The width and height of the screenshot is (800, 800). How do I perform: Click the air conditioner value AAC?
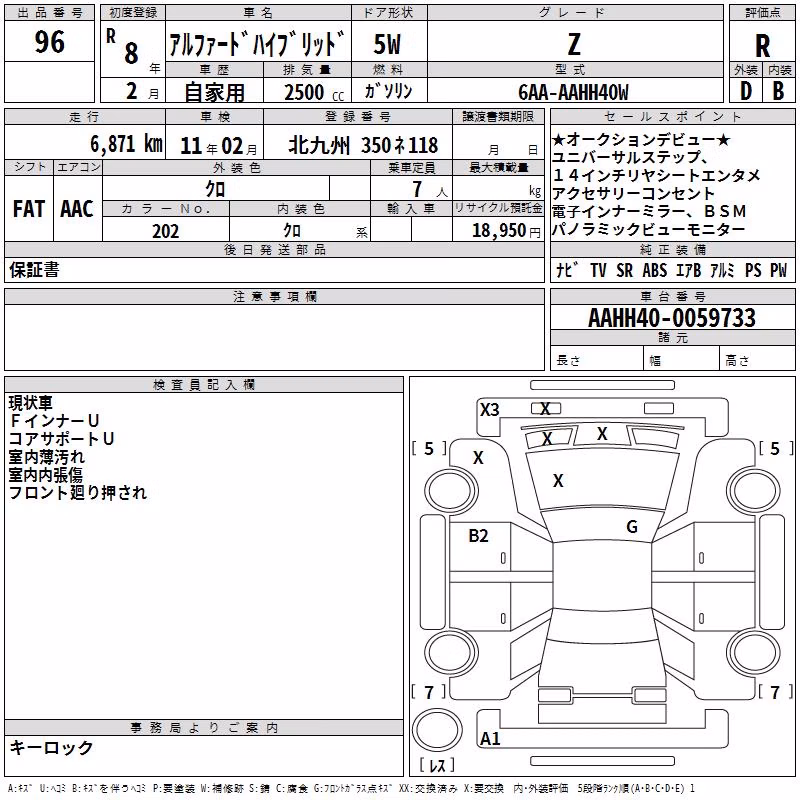77,209
